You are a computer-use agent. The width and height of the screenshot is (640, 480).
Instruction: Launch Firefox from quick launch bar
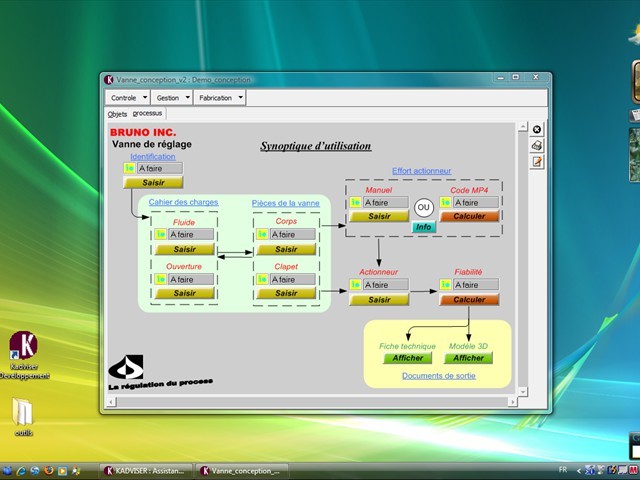[49, 471]
